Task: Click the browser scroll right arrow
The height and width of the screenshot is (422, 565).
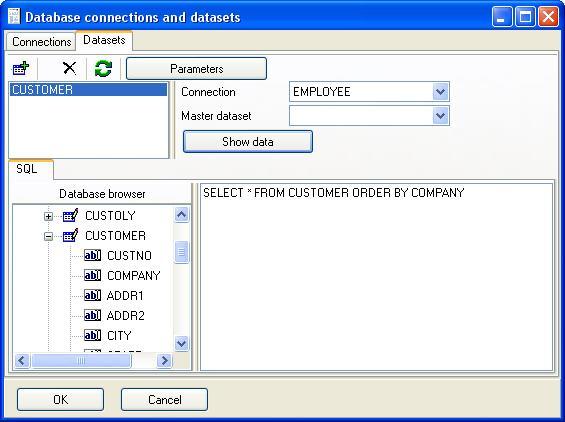Action: coord(165,360)
